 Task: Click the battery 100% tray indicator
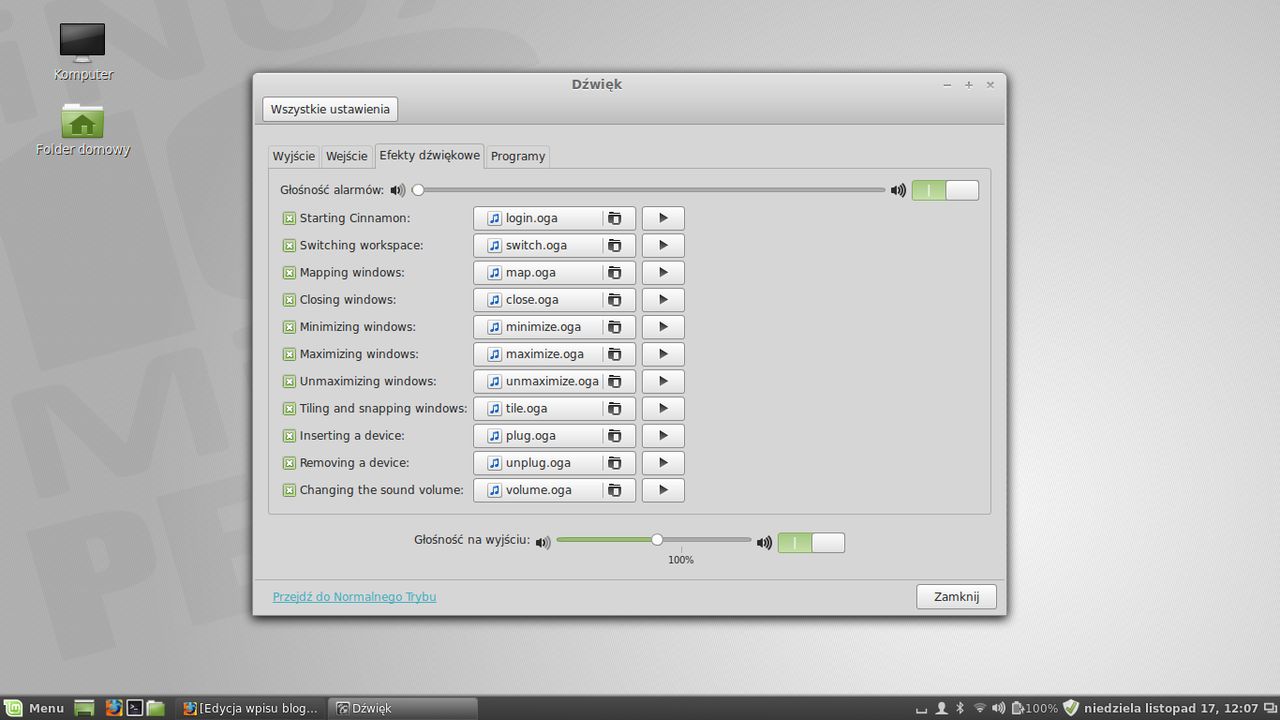pos(1034,708)
